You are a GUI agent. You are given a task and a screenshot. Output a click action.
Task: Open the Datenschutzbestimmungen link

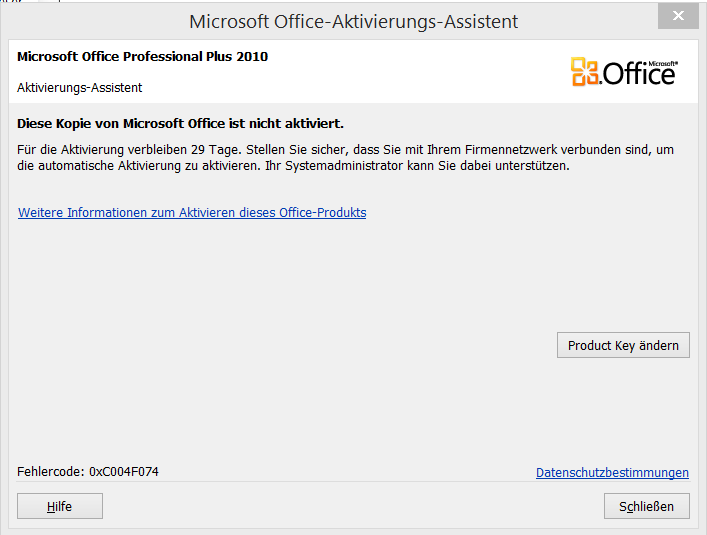[x=612, y=472]
